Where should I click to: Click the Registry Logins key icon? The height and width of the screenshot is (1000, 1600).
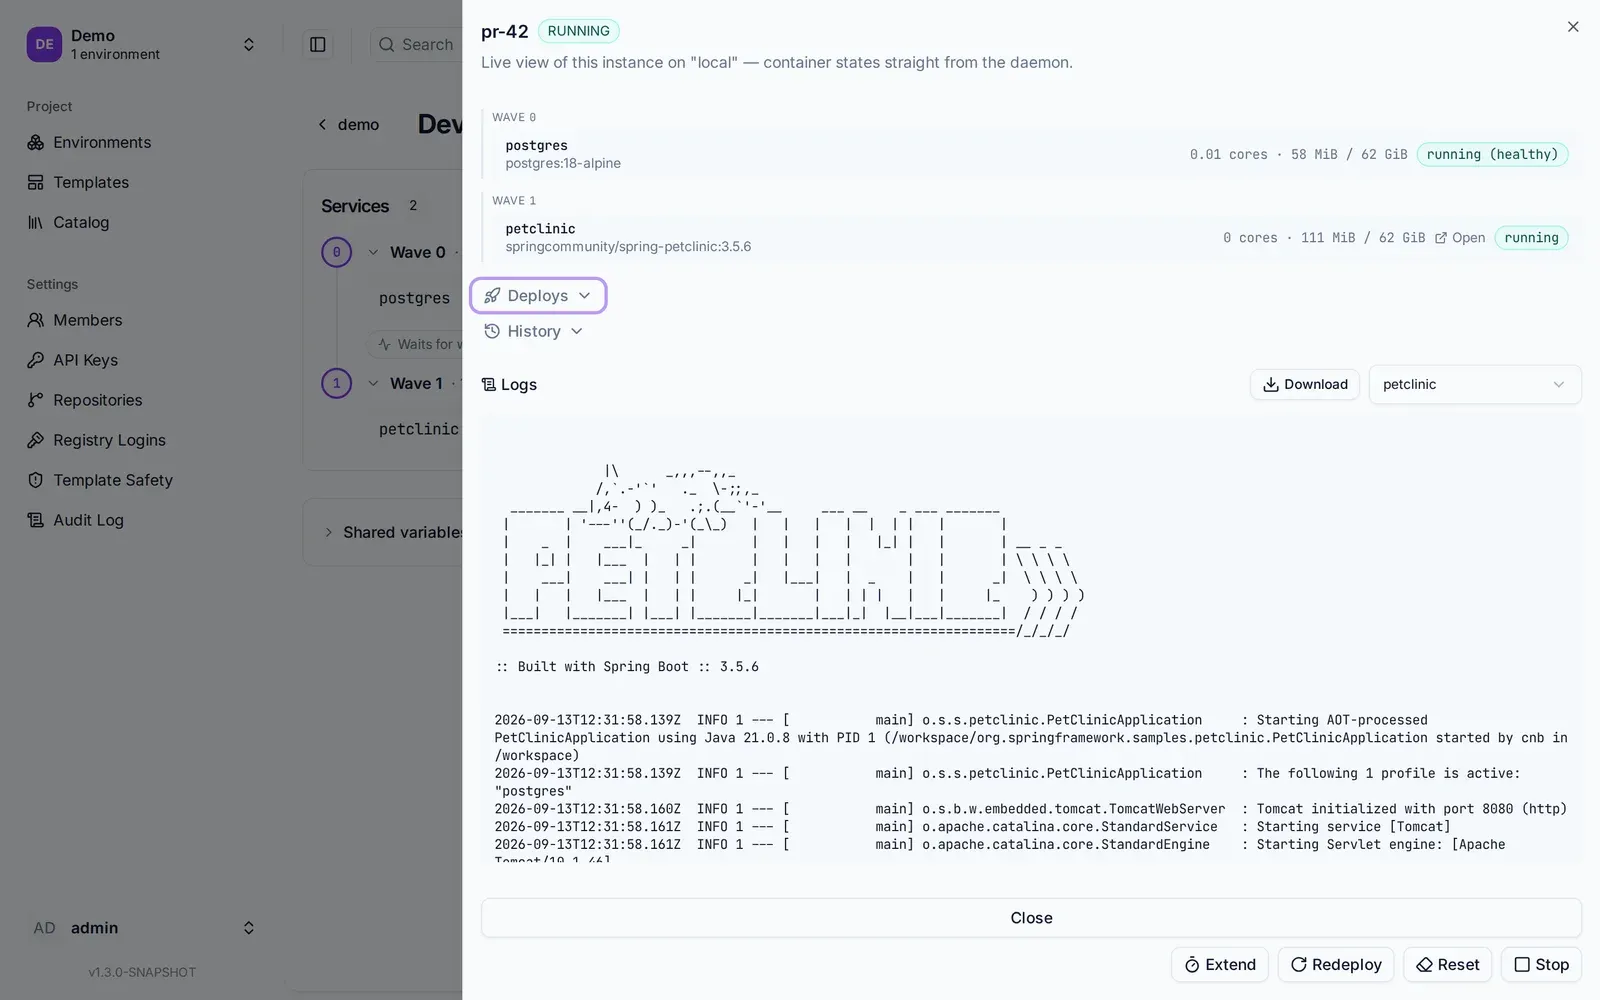tap(35, 440)
